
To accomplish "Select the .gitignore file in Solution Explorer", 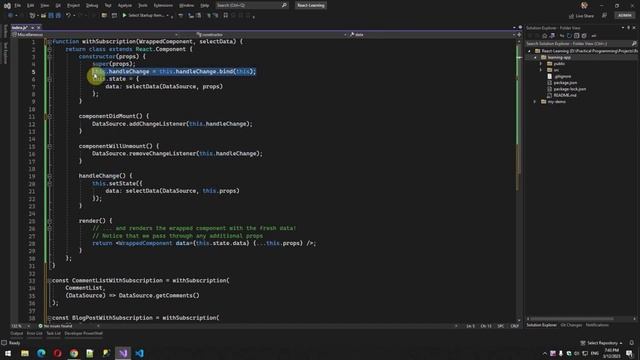I will click(562, 76).
